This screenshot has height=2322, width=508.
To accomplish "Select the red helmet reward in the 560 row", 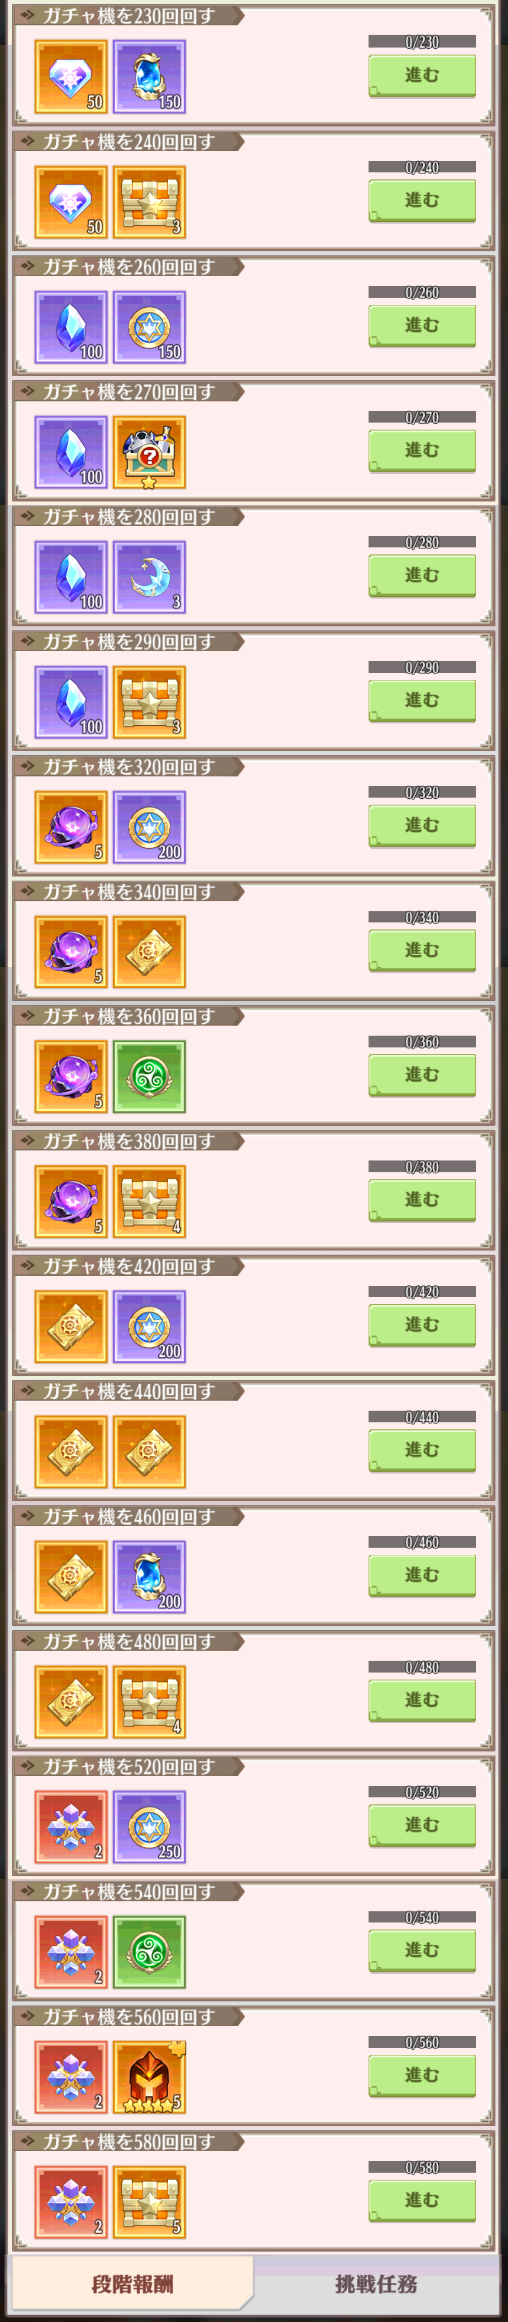I will coord(149,2076).
